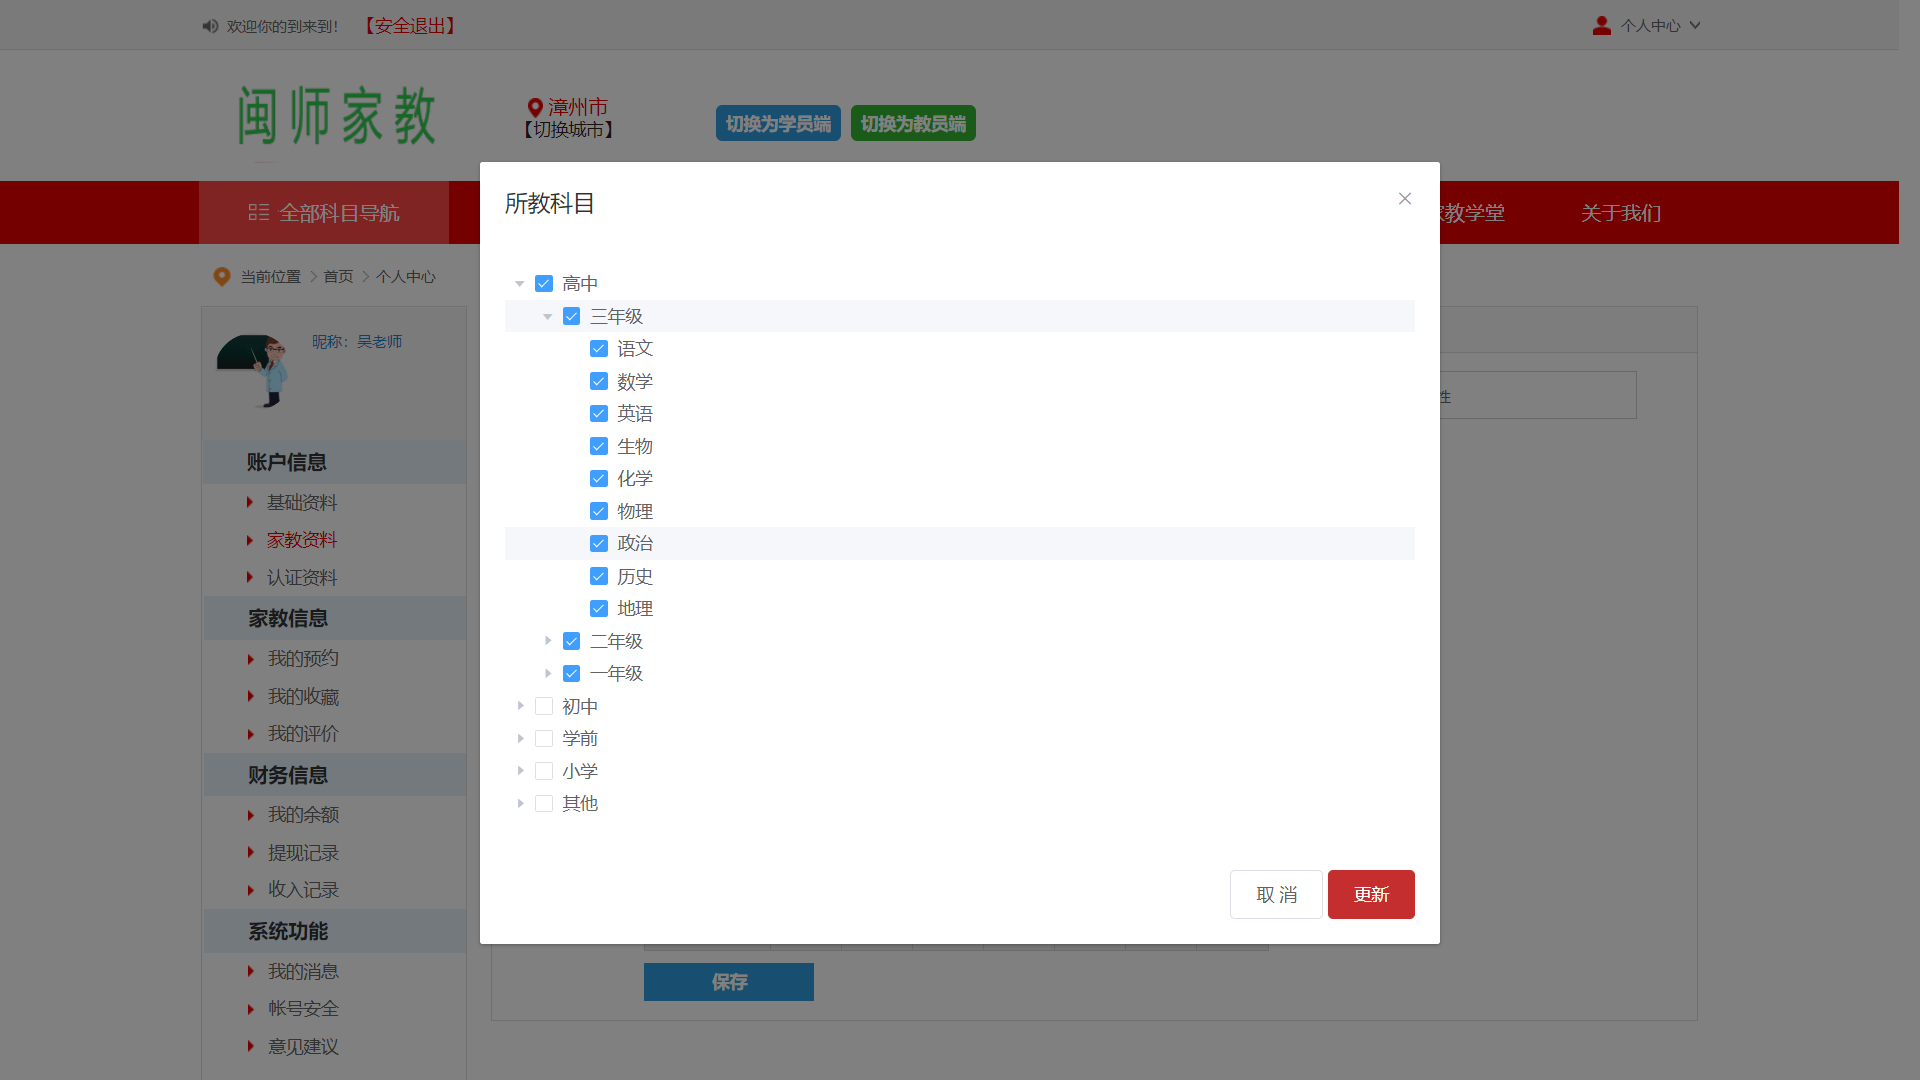Collapse the 三年级 tree node arrow
1920x1080 pixels.
point(548,317)
